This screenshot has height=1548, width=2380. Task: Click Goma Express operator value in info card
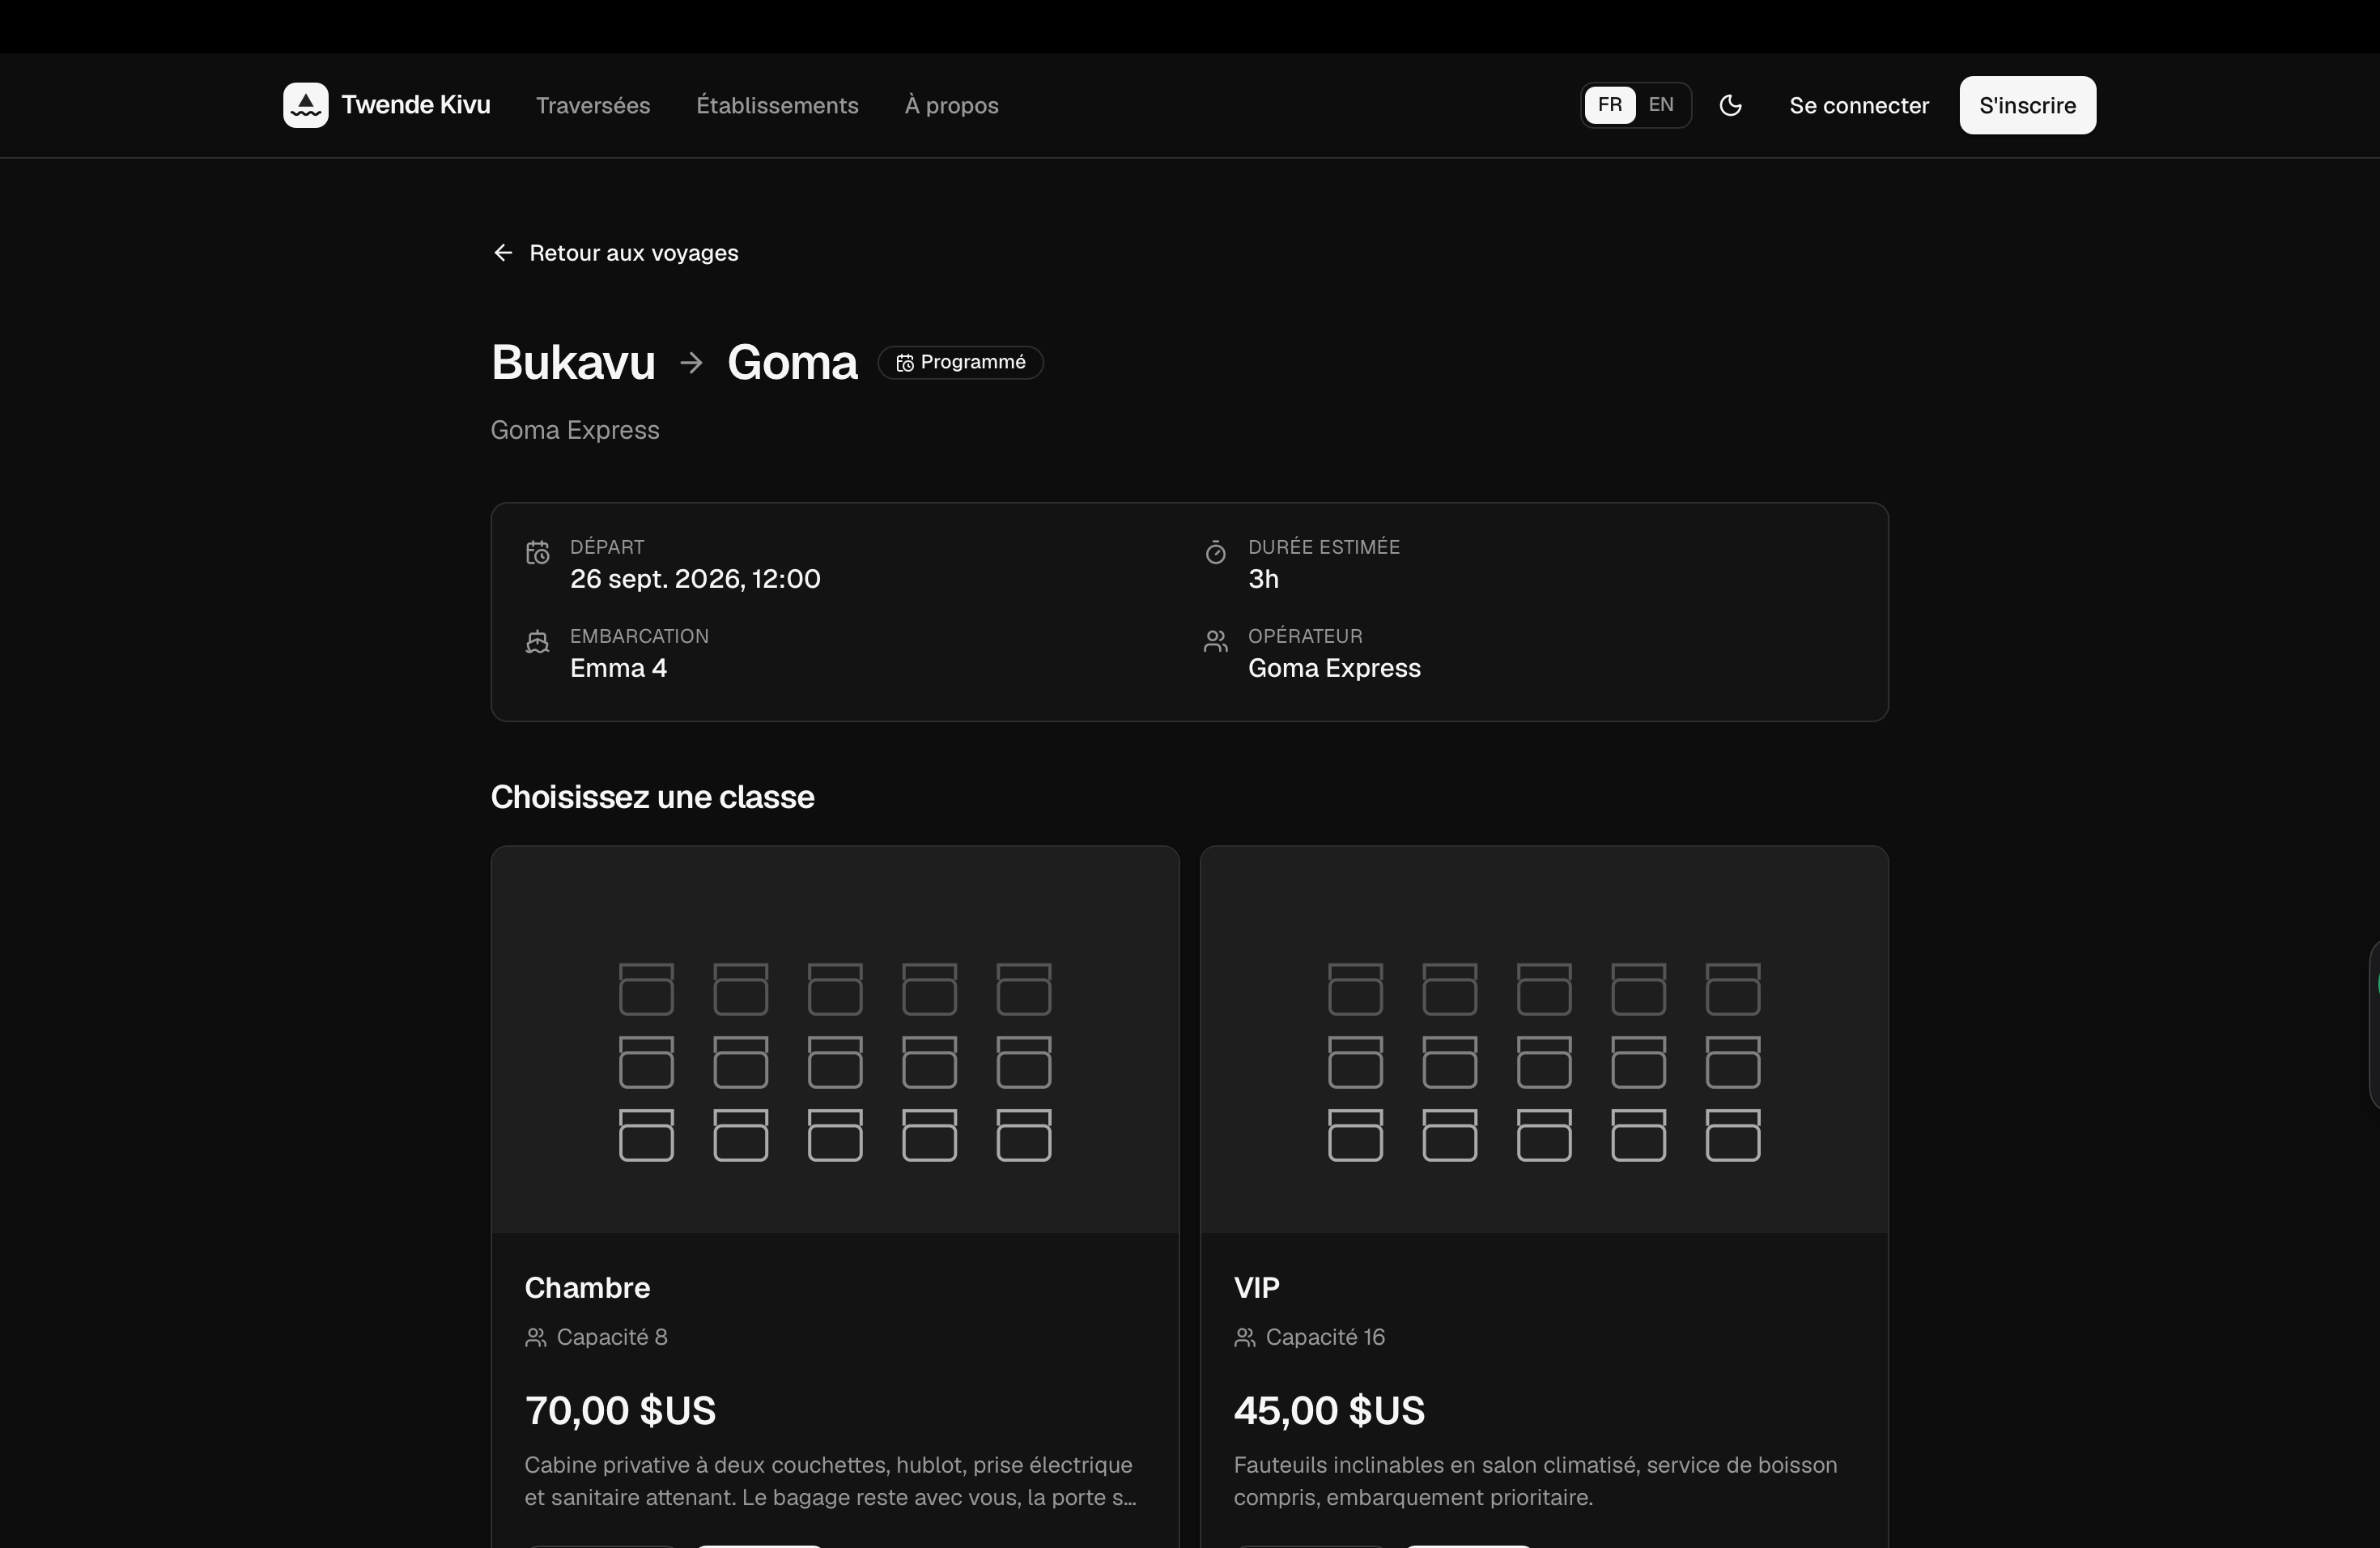point(1334,668)
